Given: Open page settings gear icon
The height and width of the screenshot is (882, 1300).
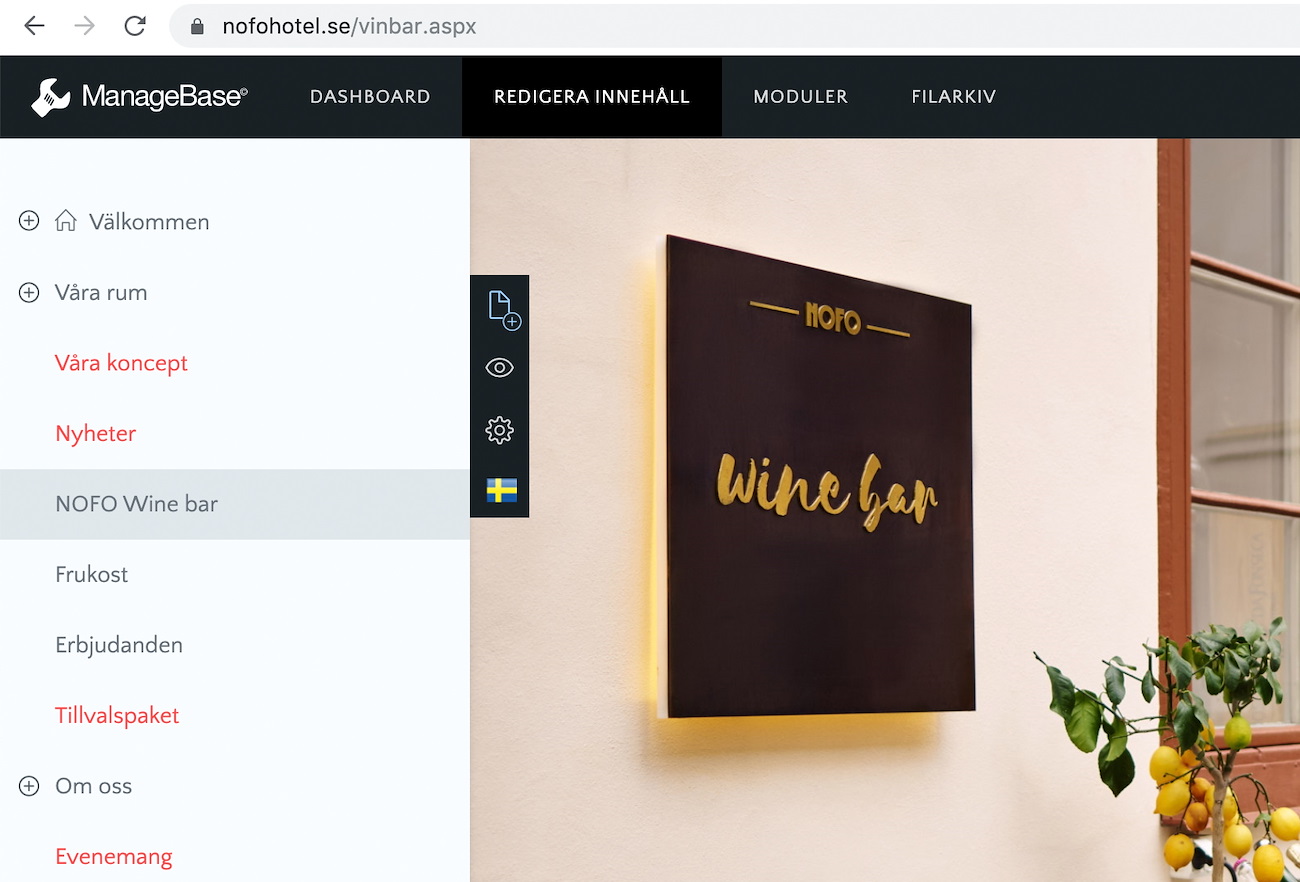Looking at the screenshot, I should click(499, 430).
